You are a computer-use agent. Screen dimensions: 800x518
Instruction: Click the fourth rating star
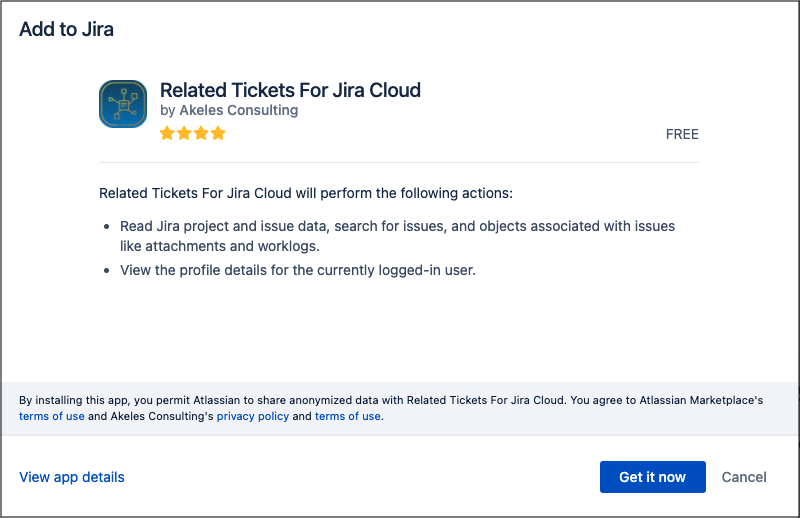[x=218, y=133]
